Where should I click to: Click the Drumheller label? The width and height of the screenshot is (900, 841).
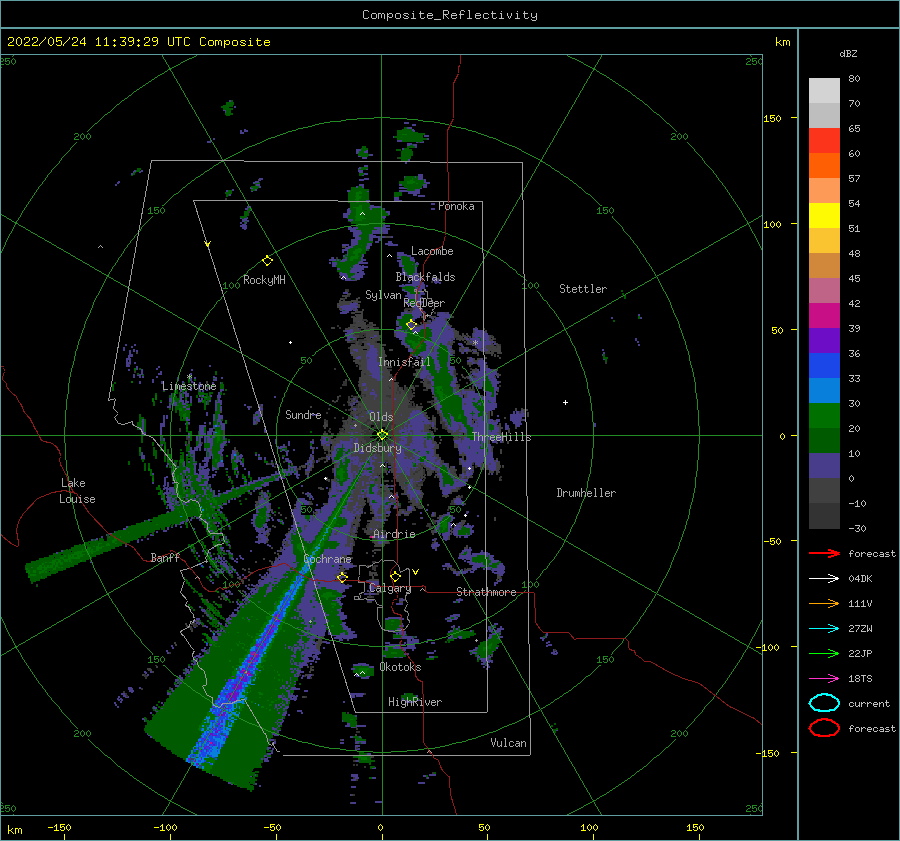coord(586,493)
